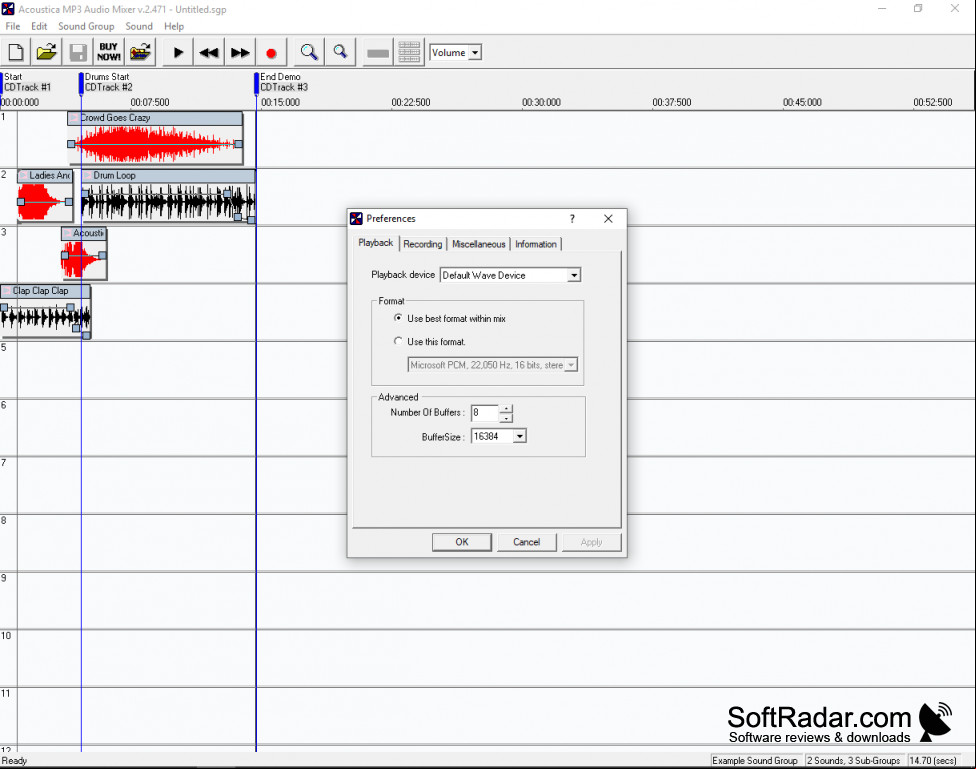Switch to the Information tab
The width and height of the screenshot is (976, 769).
(536, 244)
